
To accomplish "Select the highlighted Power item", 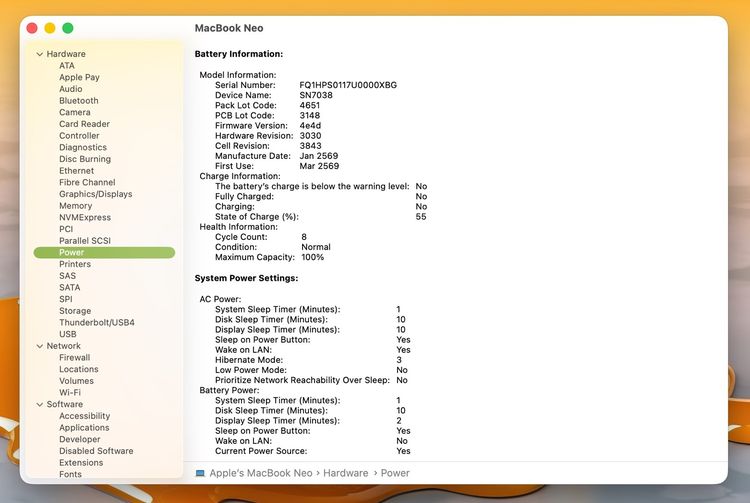I will (x=104, y=252).
